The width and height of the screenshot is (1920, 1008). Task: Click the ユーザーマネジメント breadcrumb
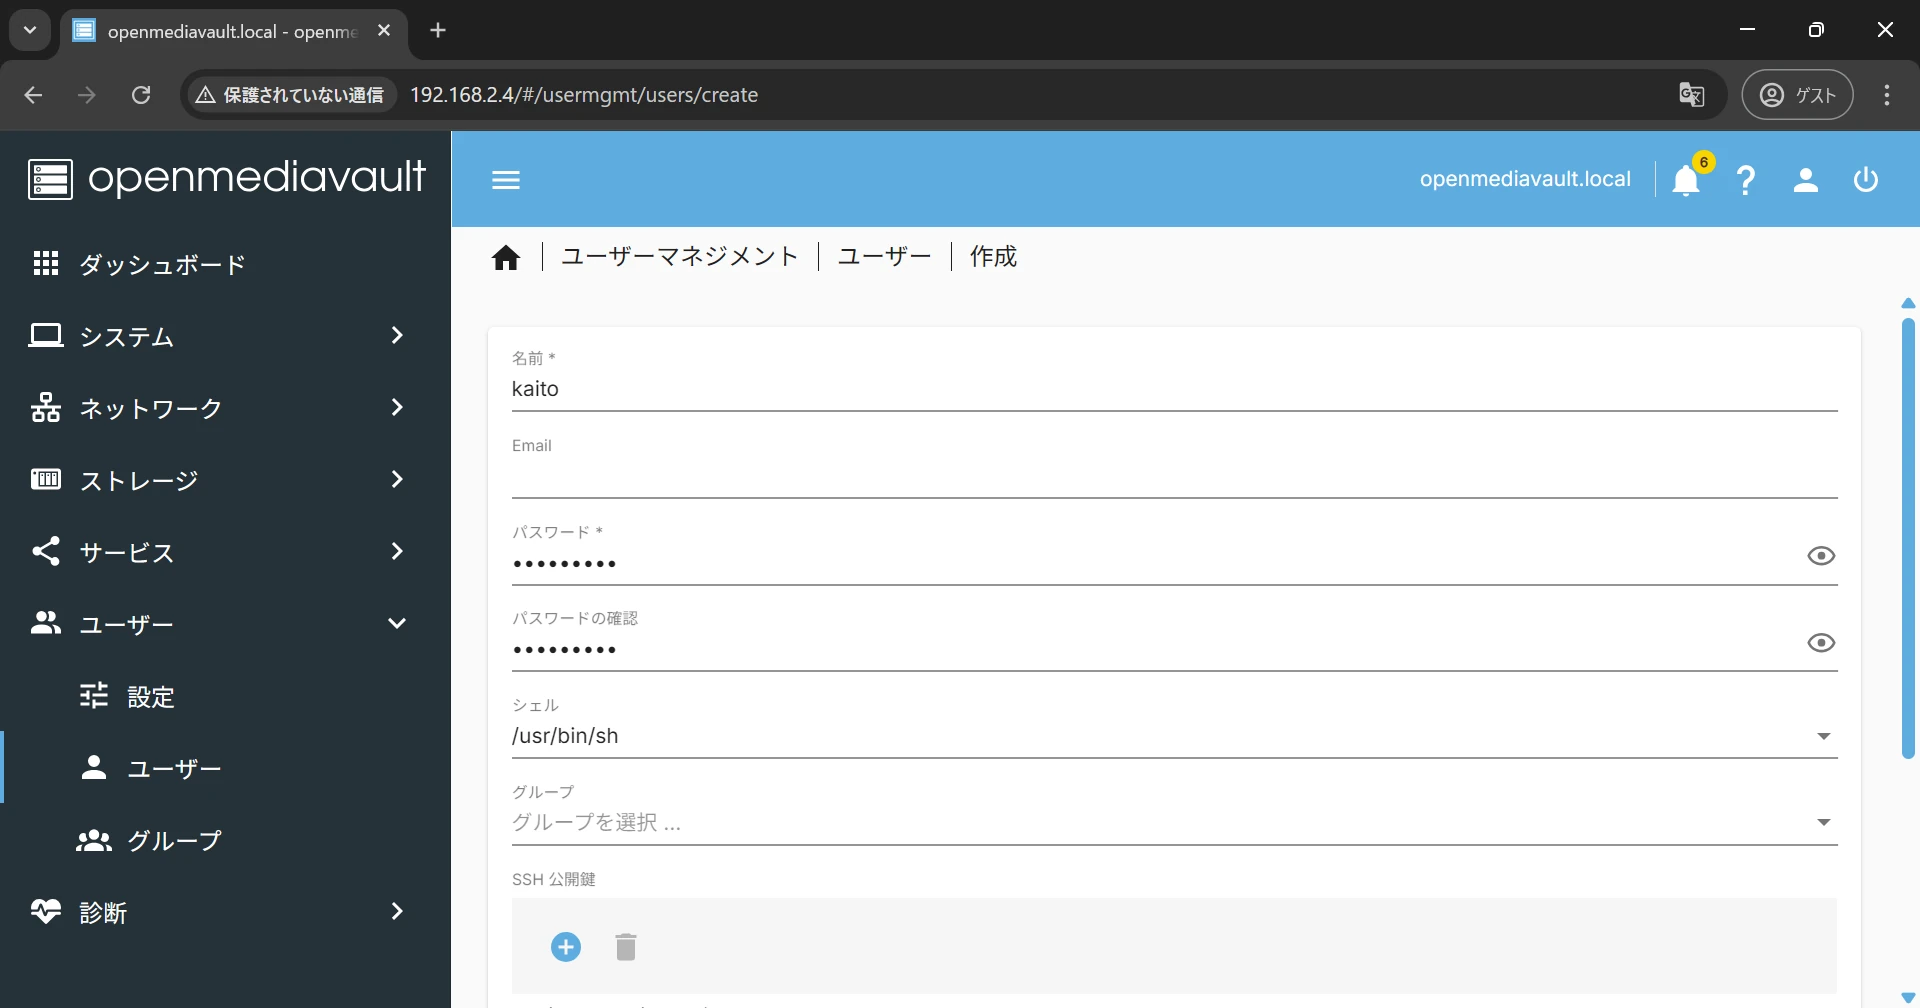pyautogui.click(x=680, y=257)
